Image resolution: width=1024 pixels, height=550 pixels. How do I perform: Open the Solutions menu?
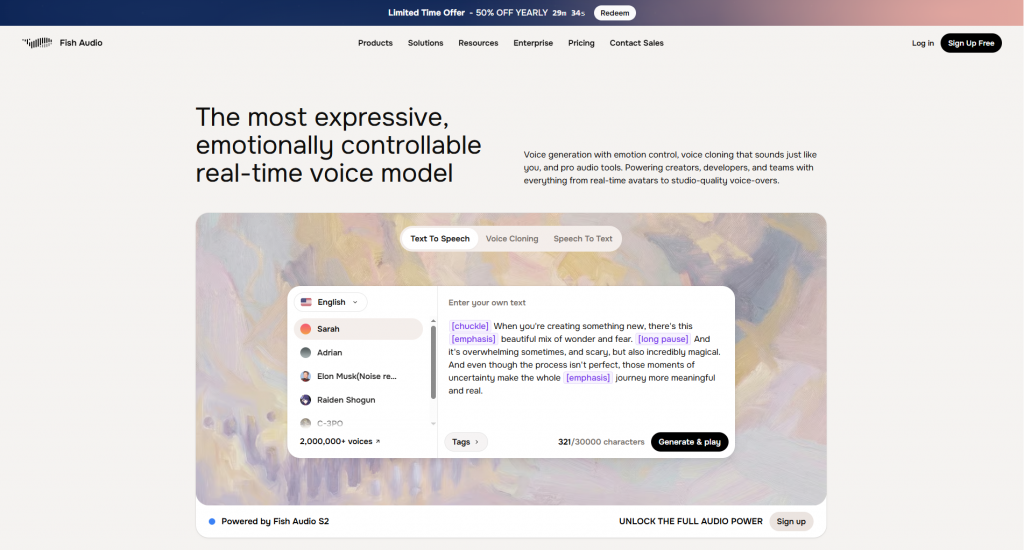425,43
